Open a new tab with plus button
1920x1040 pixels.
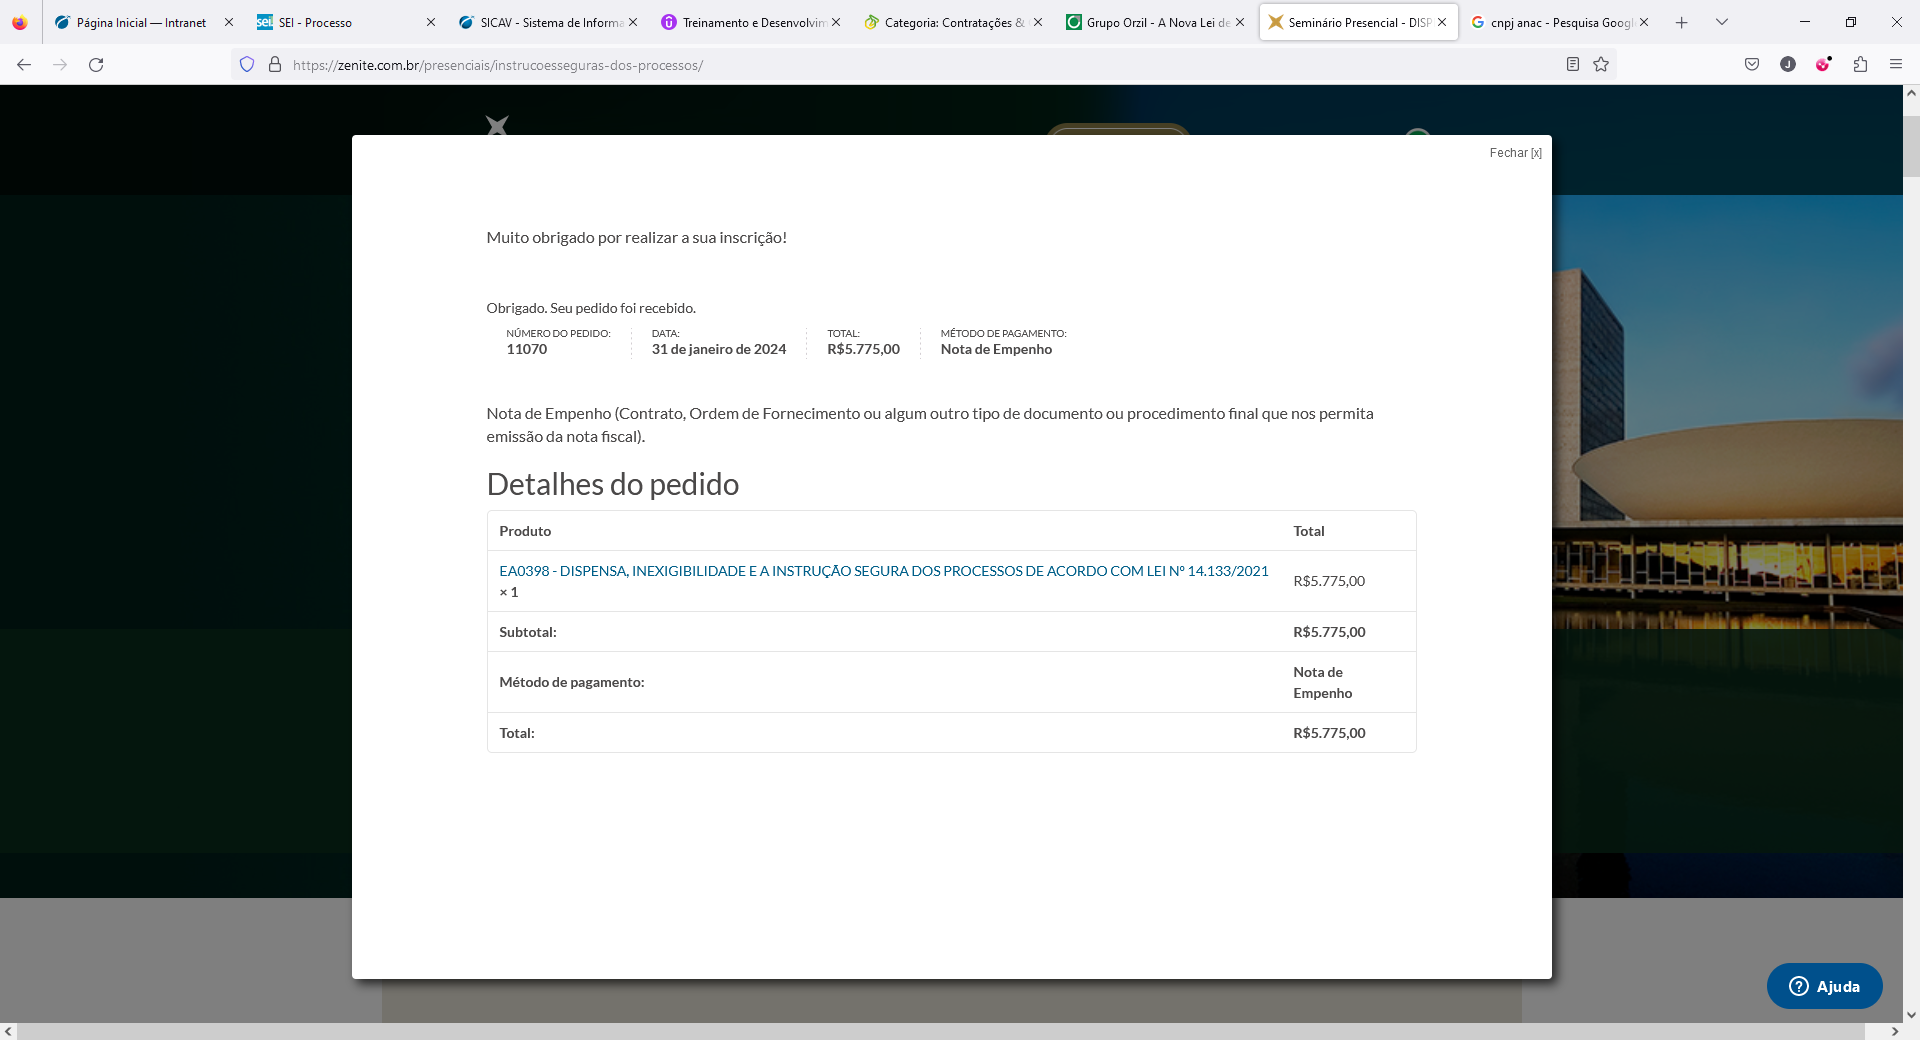point(1682,22)
